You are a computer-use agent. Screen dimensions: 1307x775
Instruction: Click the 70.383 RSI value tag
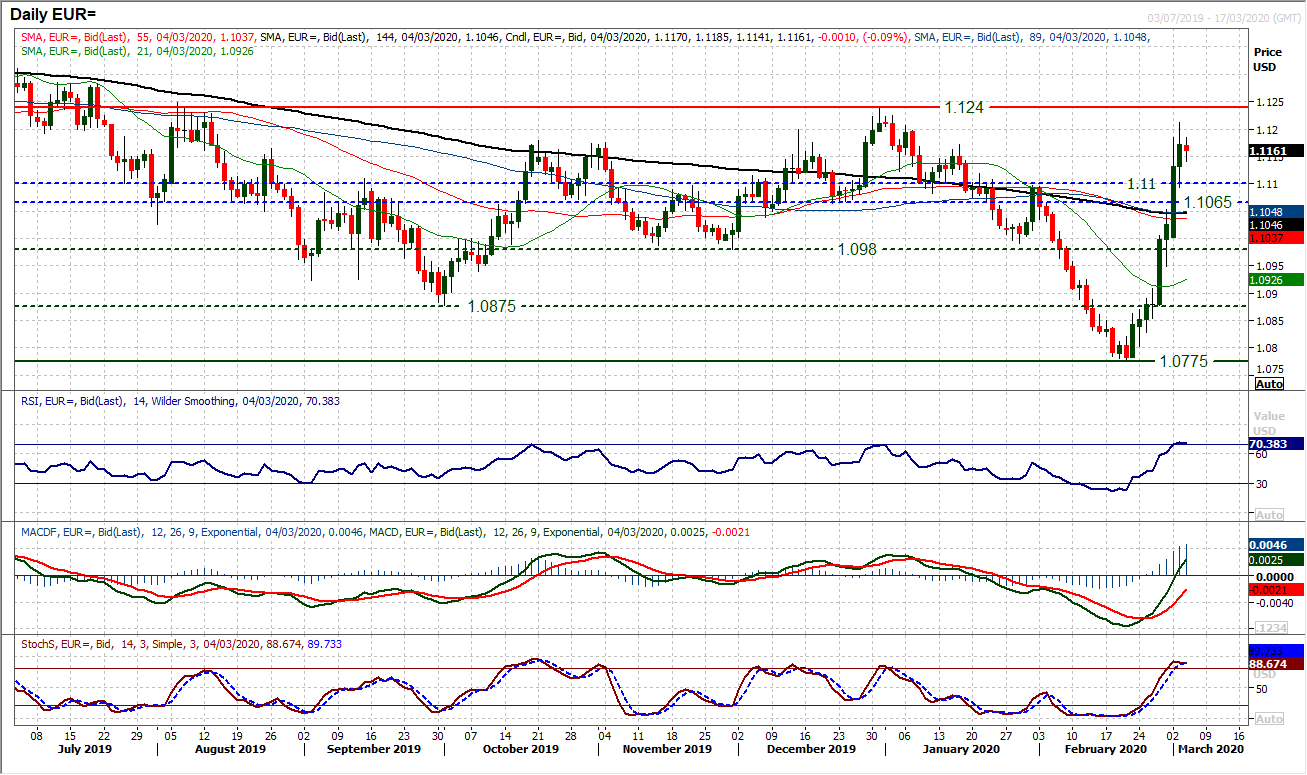[1276, 443]
